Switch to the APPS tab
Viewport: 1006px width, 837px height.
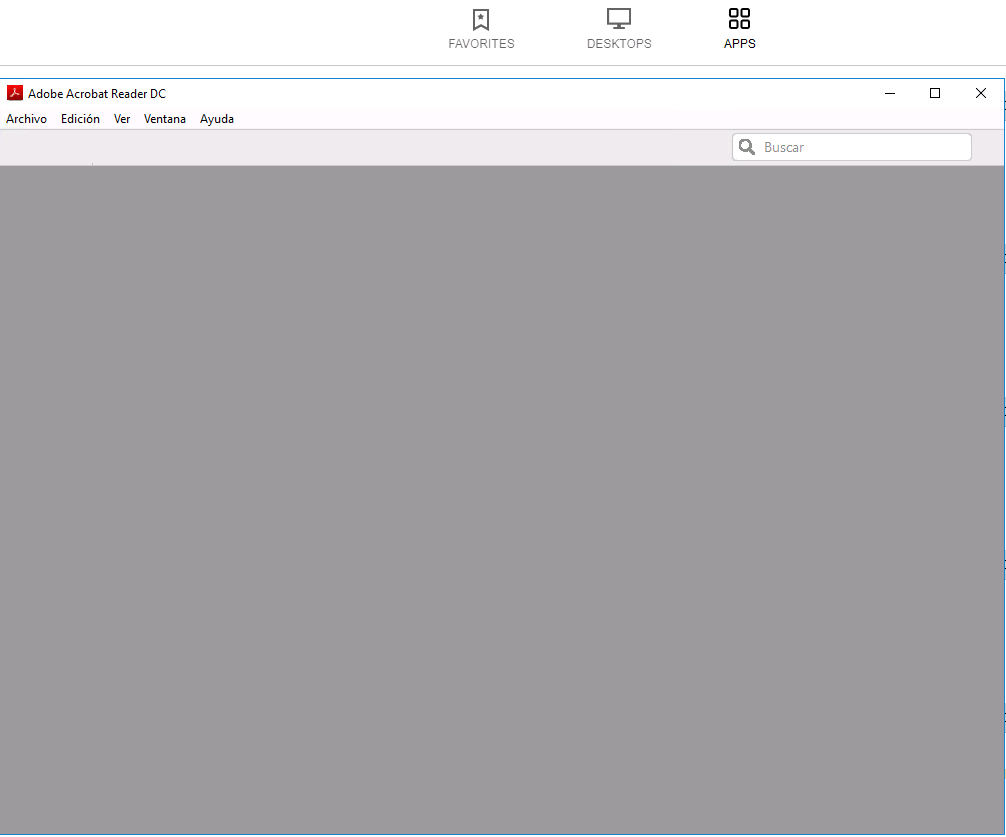[739, 43]
